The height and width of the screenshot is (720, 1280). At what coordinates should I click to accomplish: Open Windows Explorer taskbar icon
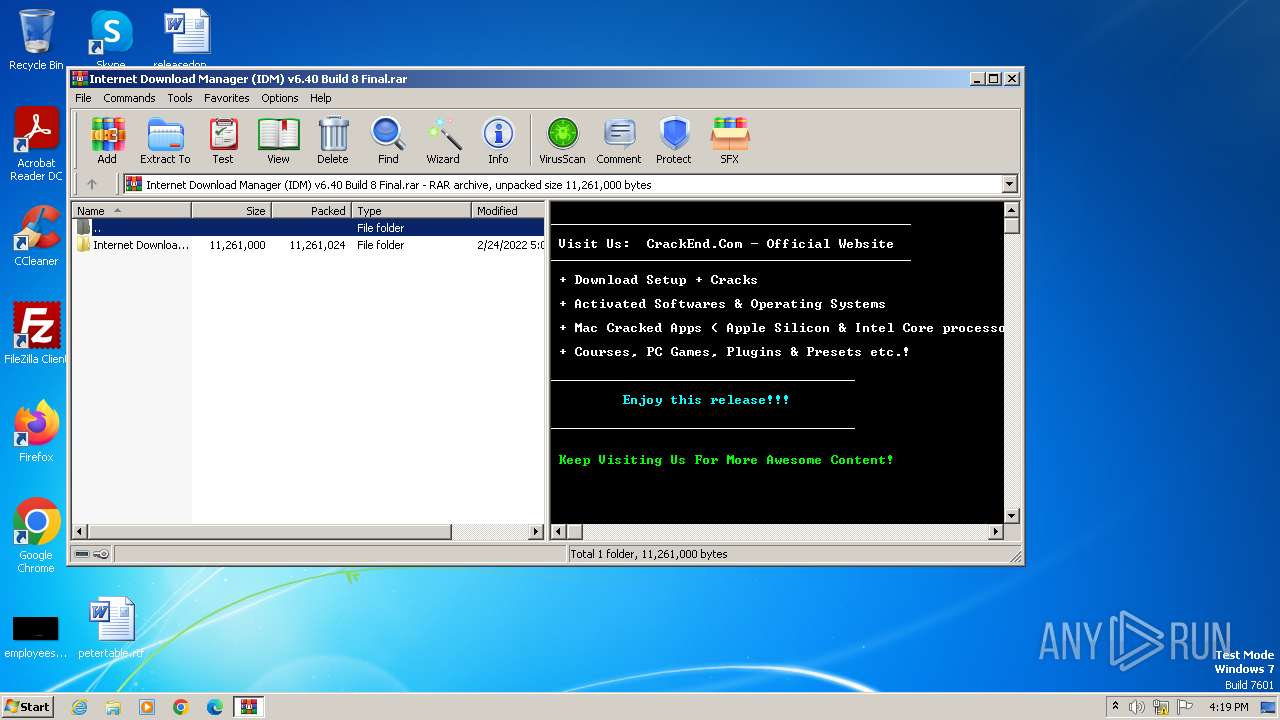[113, 707]
